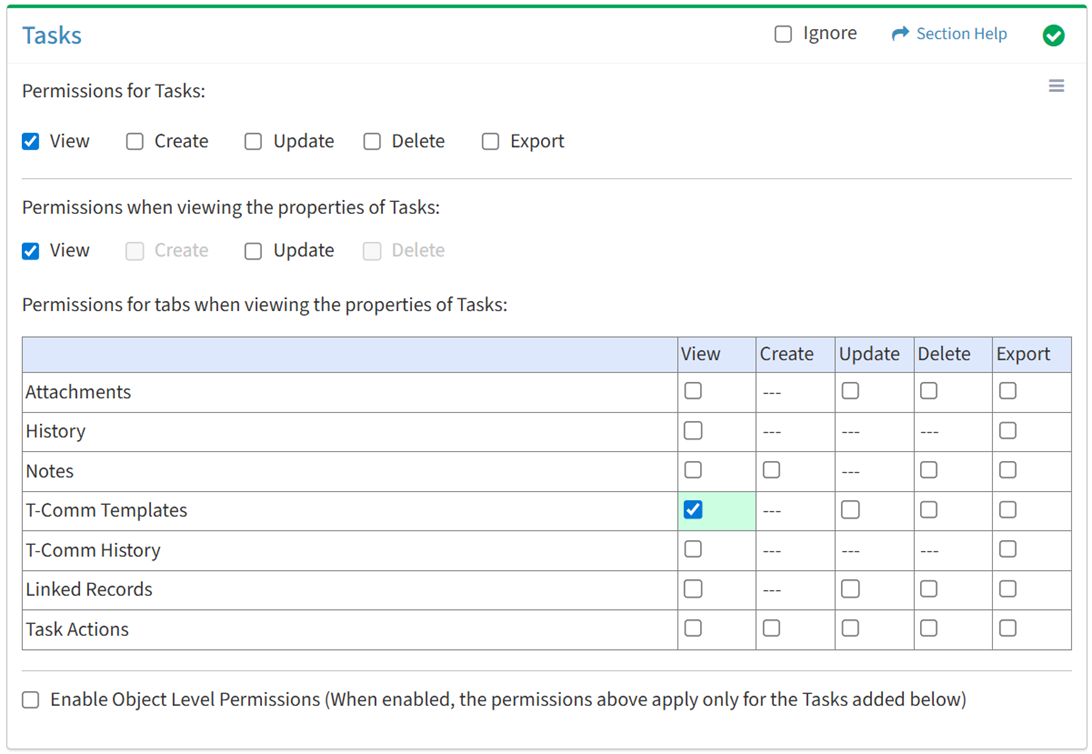Enable Export for History tab

click(x=1007, y=431)
